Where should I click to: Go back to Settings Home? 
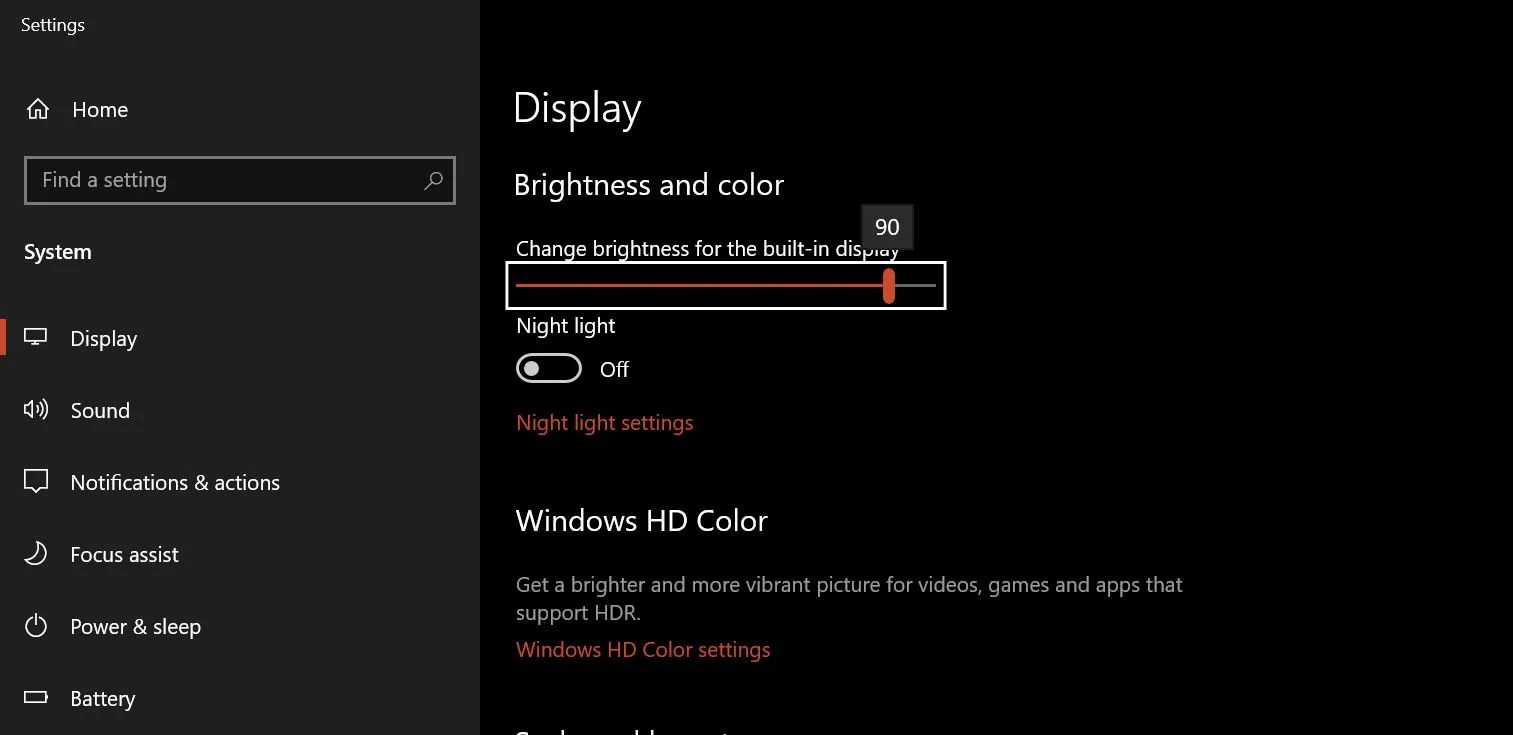(99, 109)
